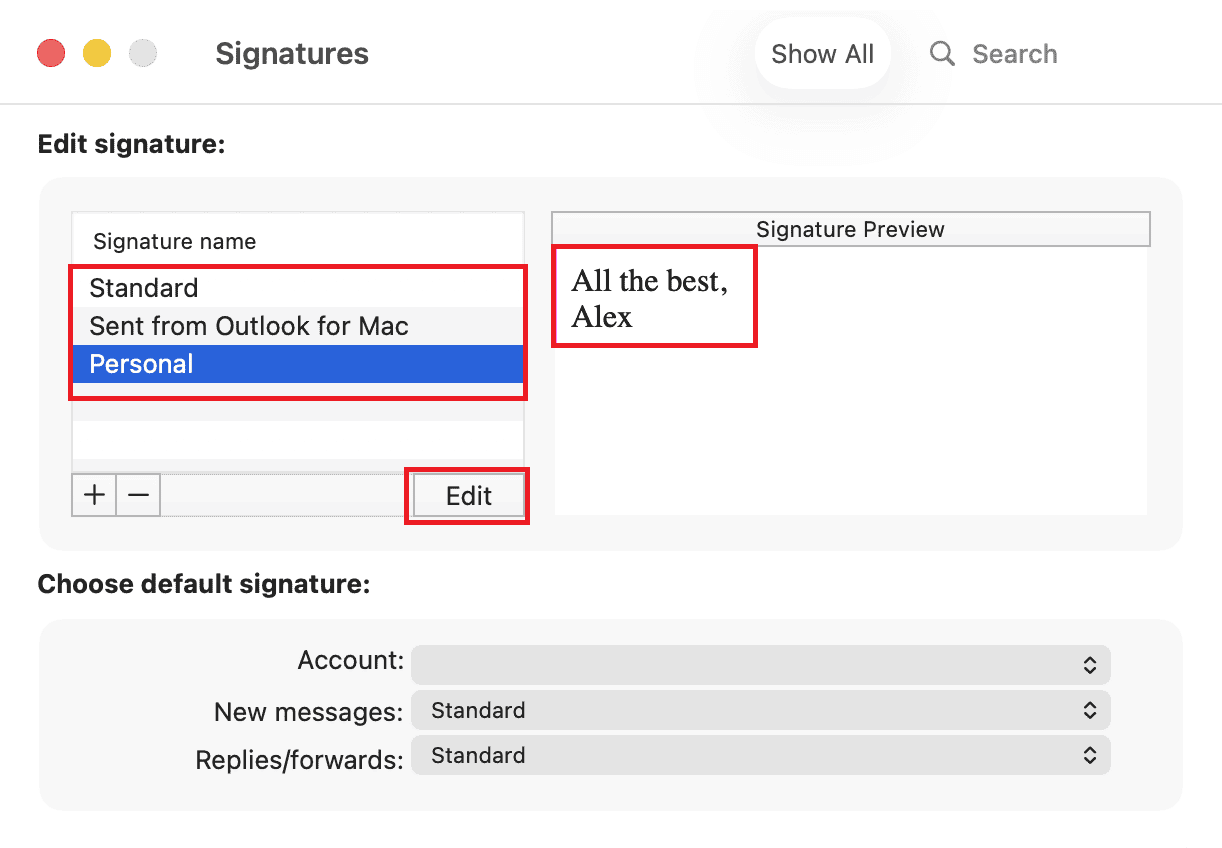The height and width of the screenshot is (848, 1222).
Task: Click the gray zoom window button
Action: [144, 53]
